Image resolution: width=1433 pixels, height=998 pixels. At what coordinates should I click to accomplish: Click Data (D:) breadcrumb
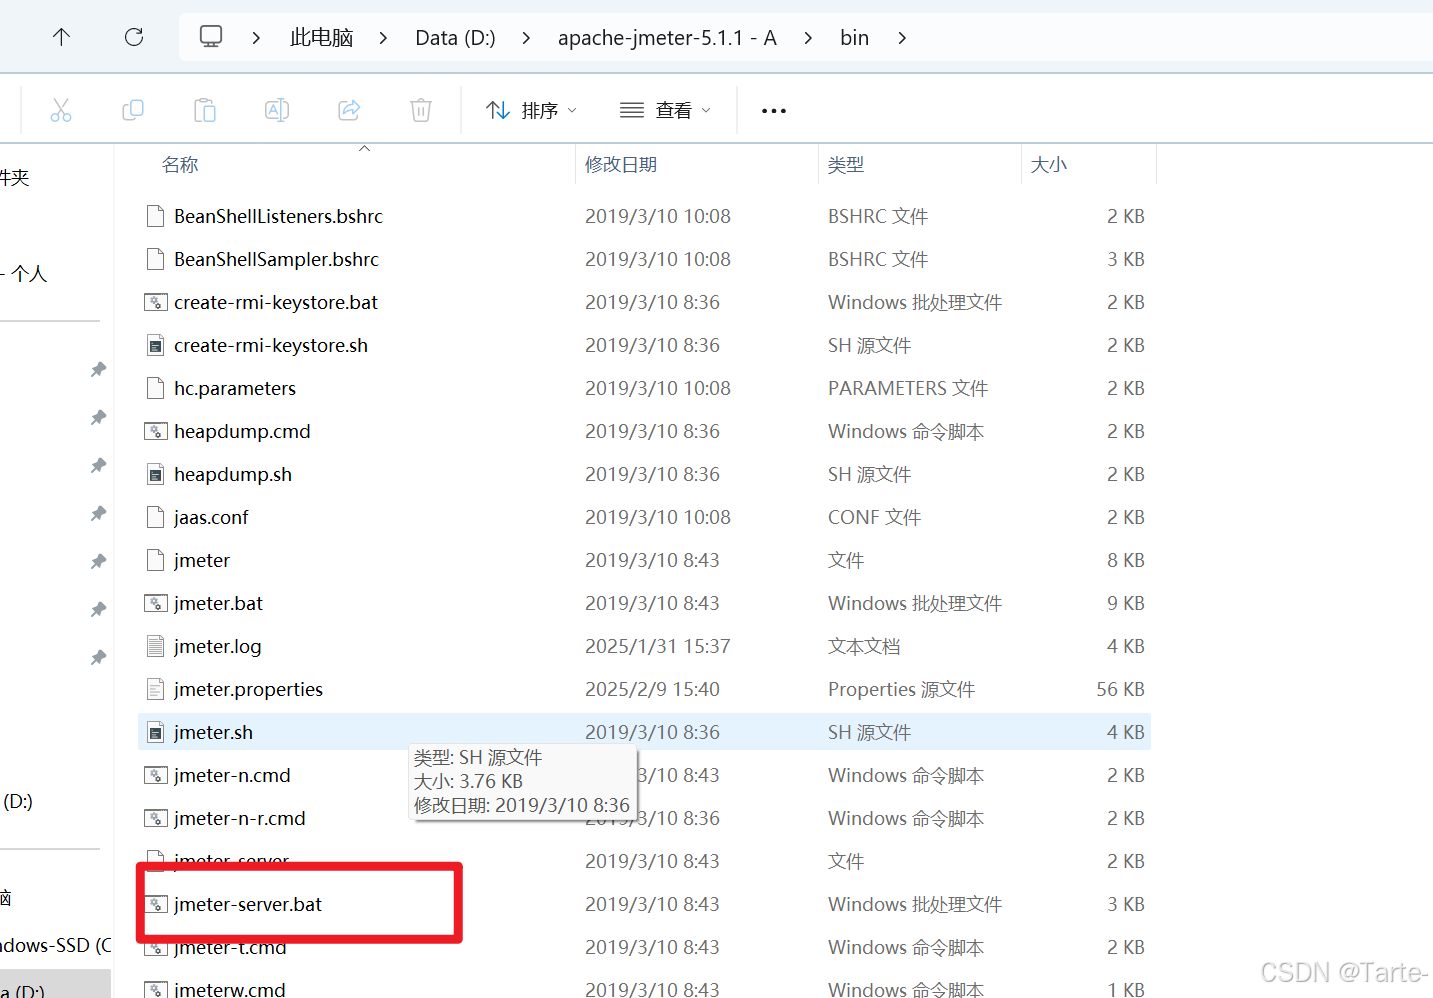[456, 38]
